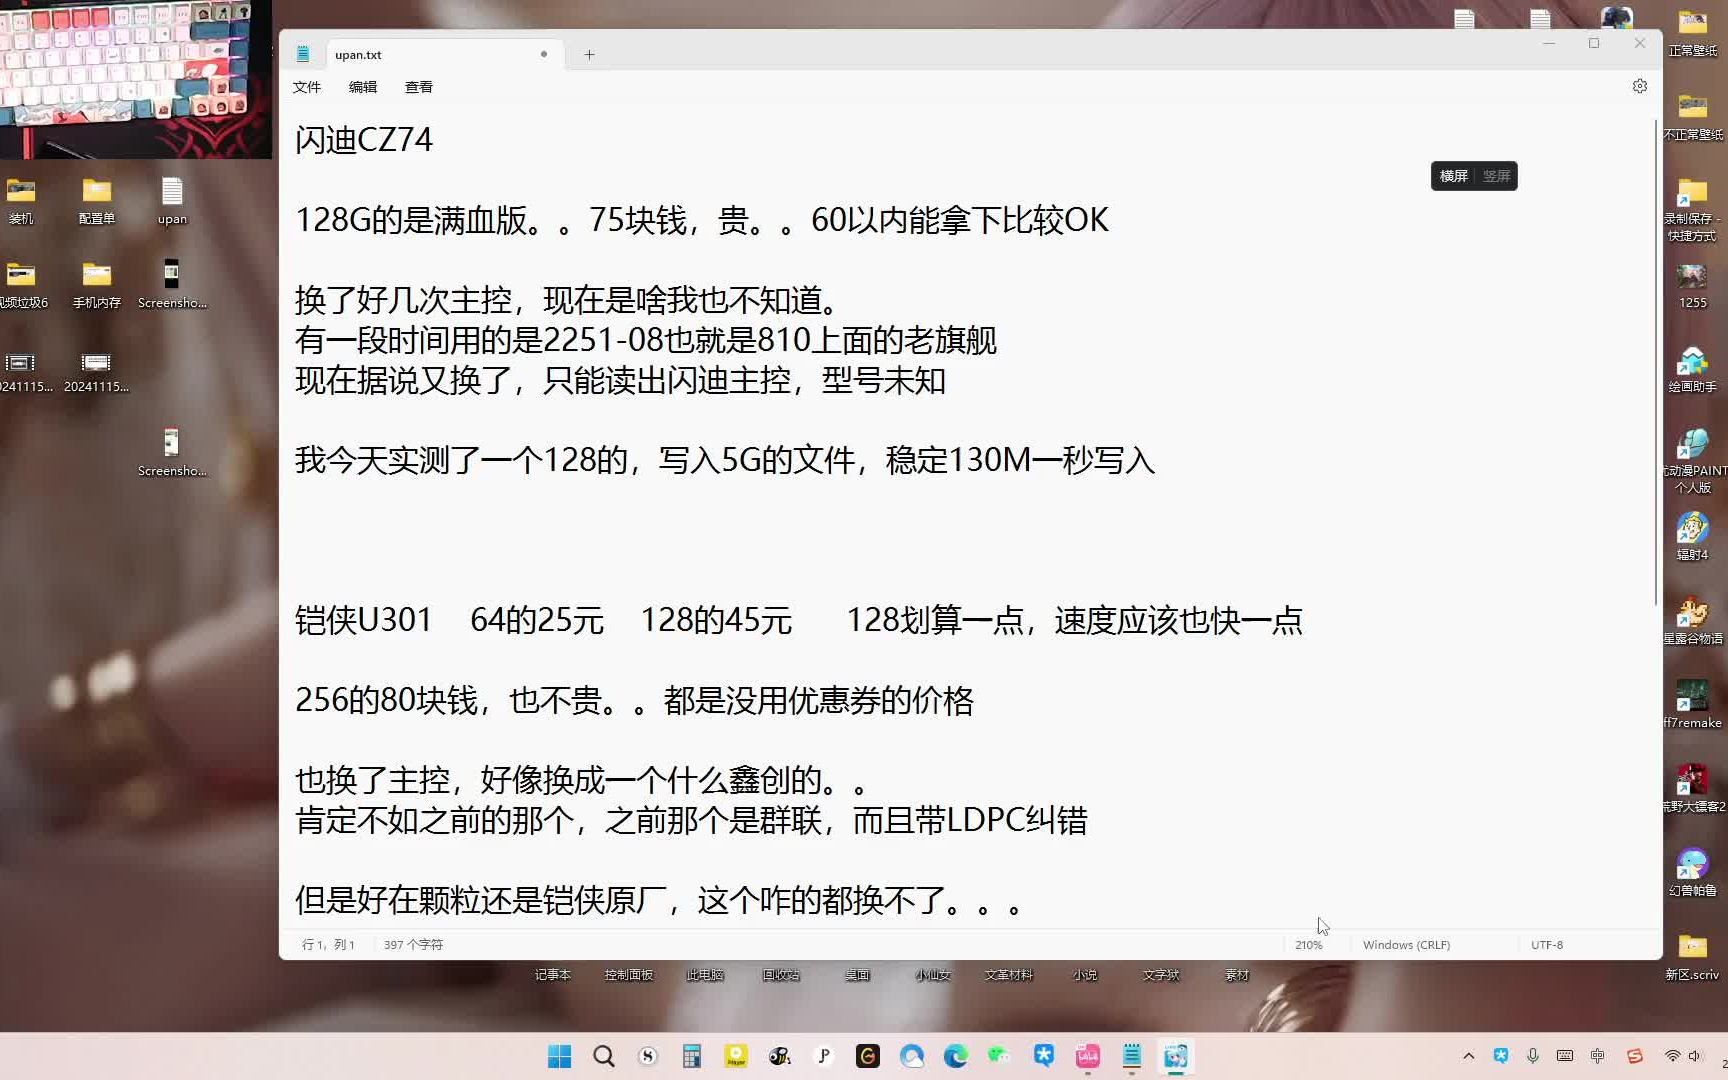Image resolution: width=1728 pixels, height=1080 pixels.
Task: Open the yellow player app on taskbar
Action: [x=736, y=1056]
